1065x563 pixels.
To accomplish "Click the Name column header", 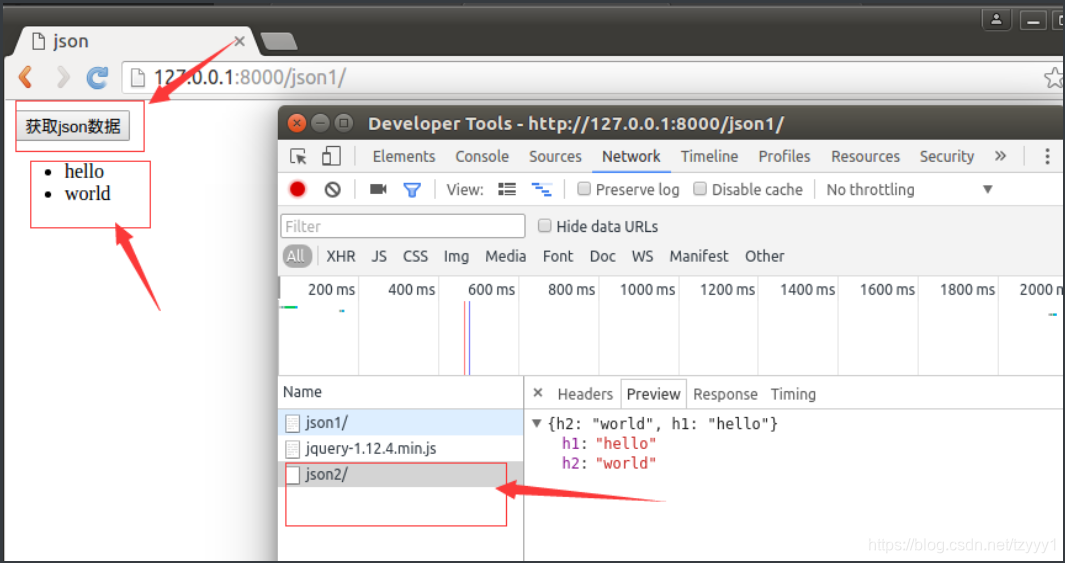I will click(x=401, y=392).
